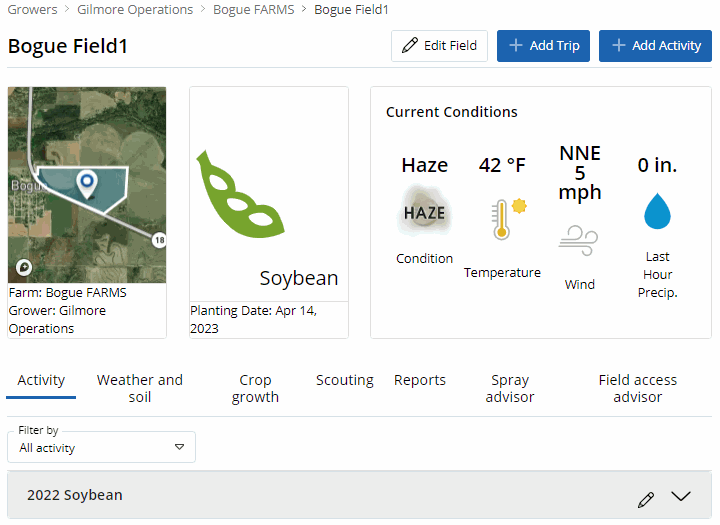Open the Filter by All activity dropdown
The image size is (720, 525).
[x=101, y=447]
